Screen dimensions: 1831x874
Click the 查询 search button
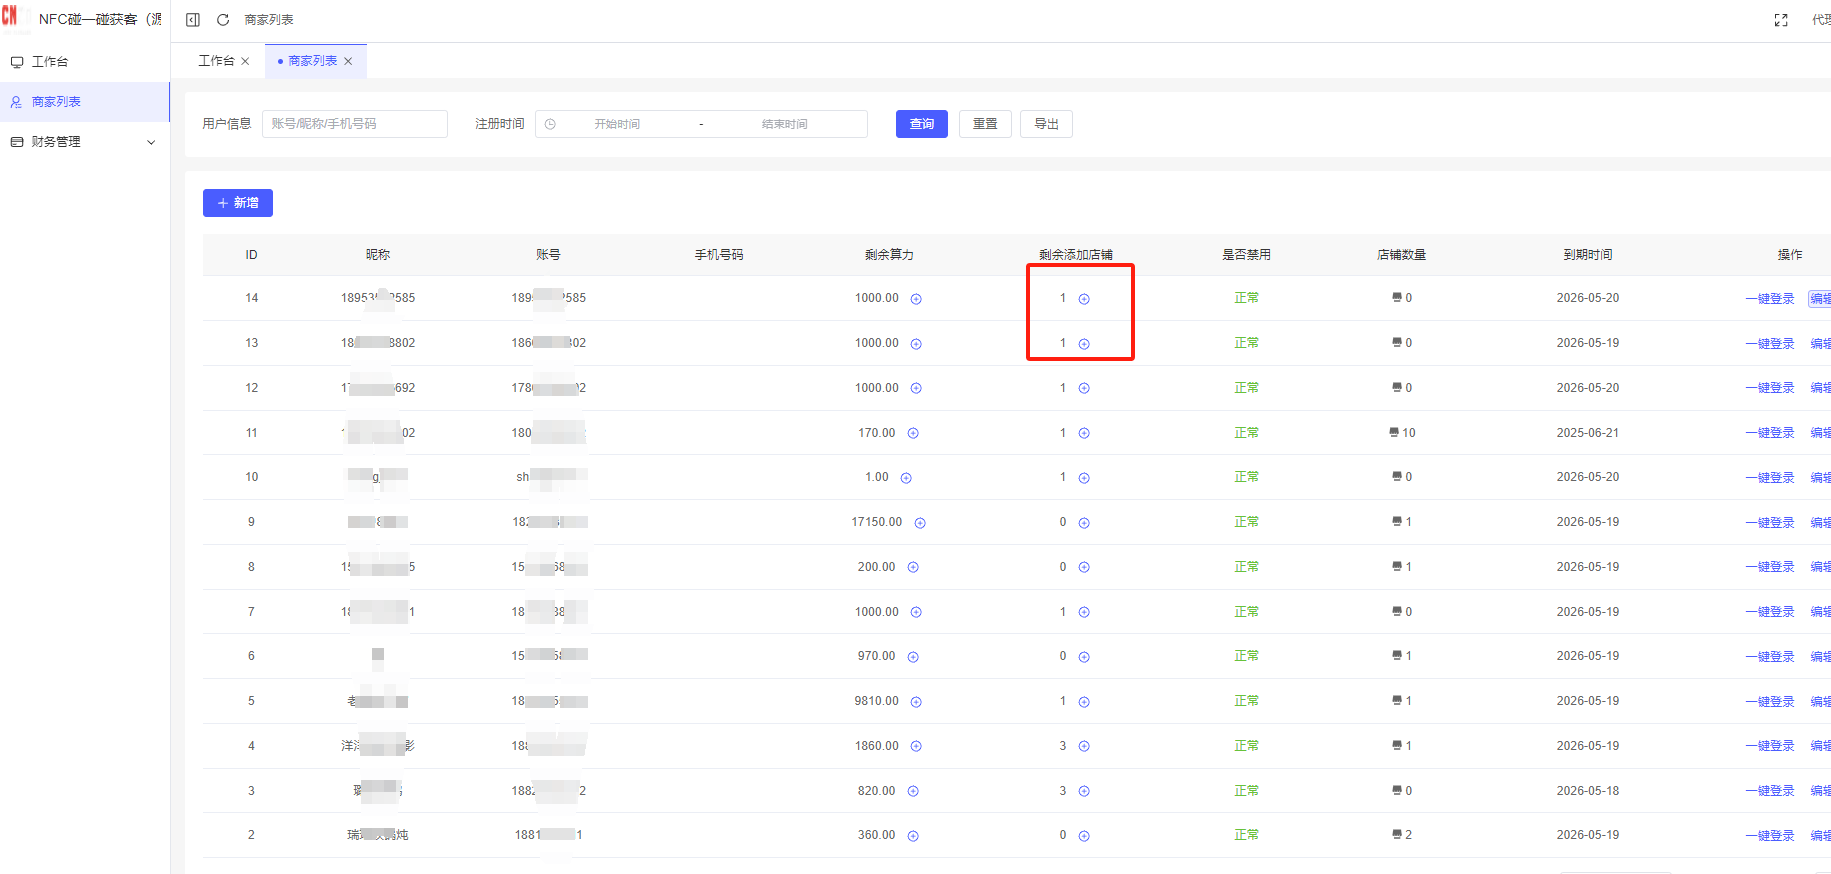pyautogui.click(x=921, y=124)
